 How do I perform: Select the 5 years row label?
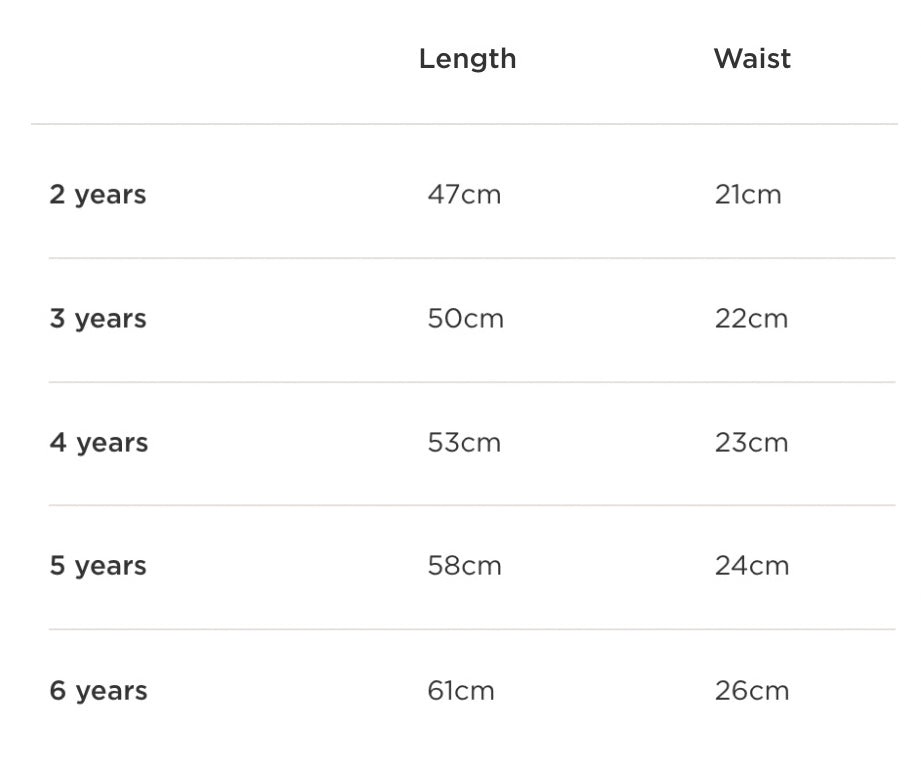pyautogui.click(x=98, y=566)
